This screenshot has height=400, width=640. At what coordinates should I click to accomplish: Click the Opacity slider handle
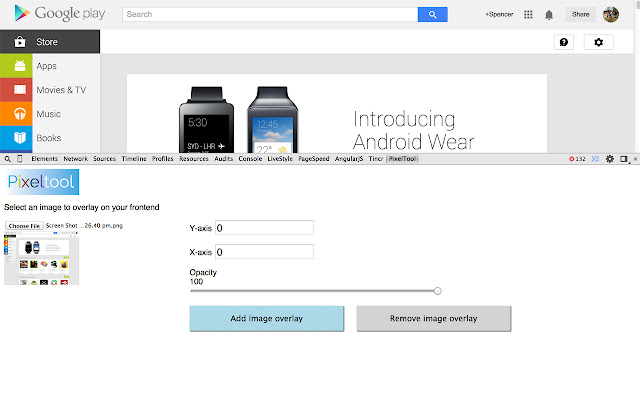pos(438,291)
